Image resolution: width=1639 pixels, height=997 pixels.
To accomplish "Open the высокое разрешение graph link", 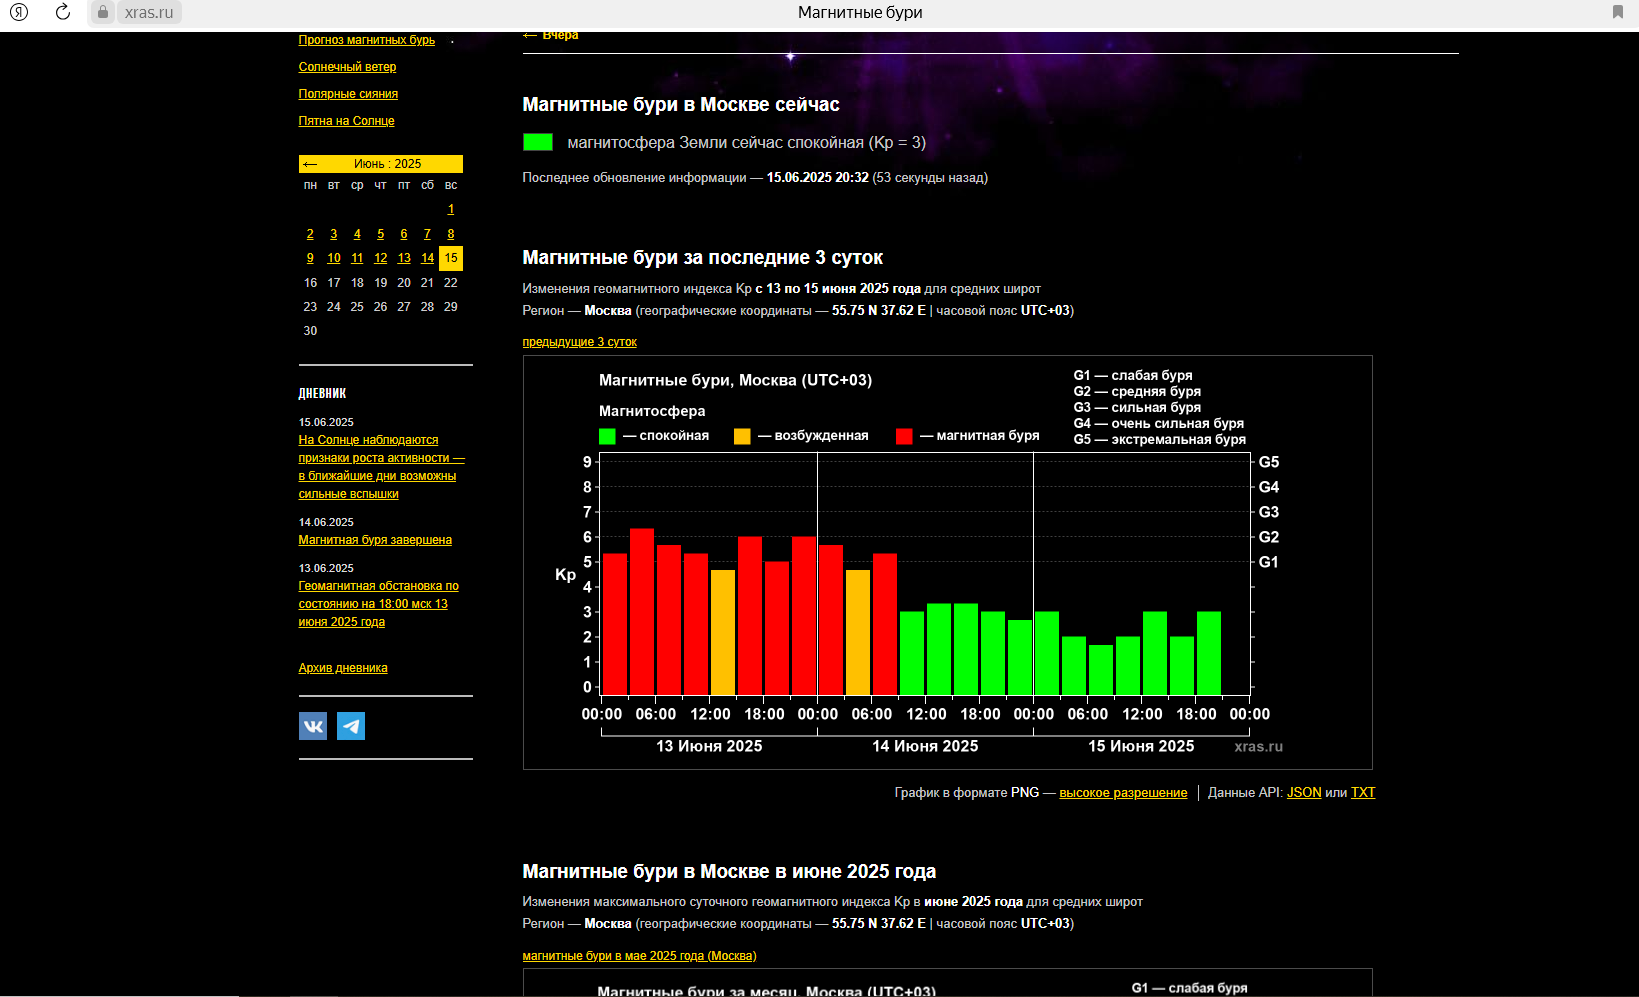I will click(x=1123, y=793).
